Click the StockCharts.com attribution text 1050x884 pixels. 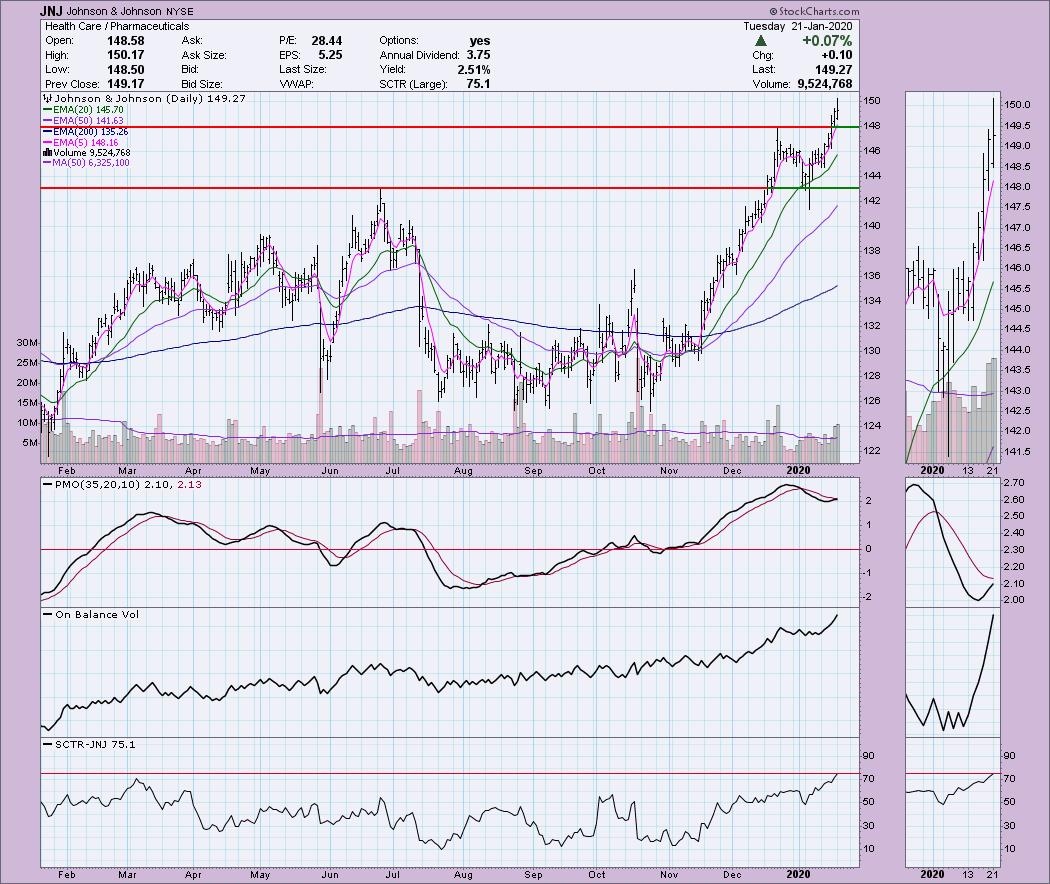click(x=814, y=11)
